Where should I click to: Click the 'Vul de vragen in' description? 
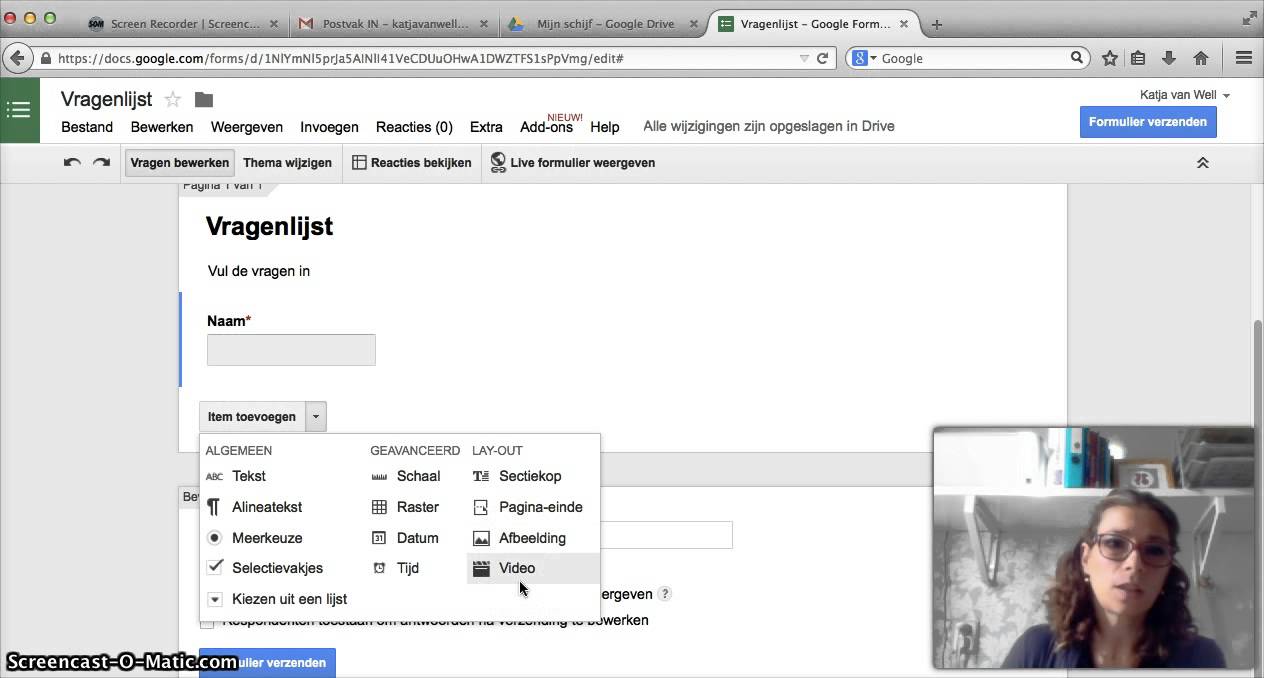coord(259,271)
